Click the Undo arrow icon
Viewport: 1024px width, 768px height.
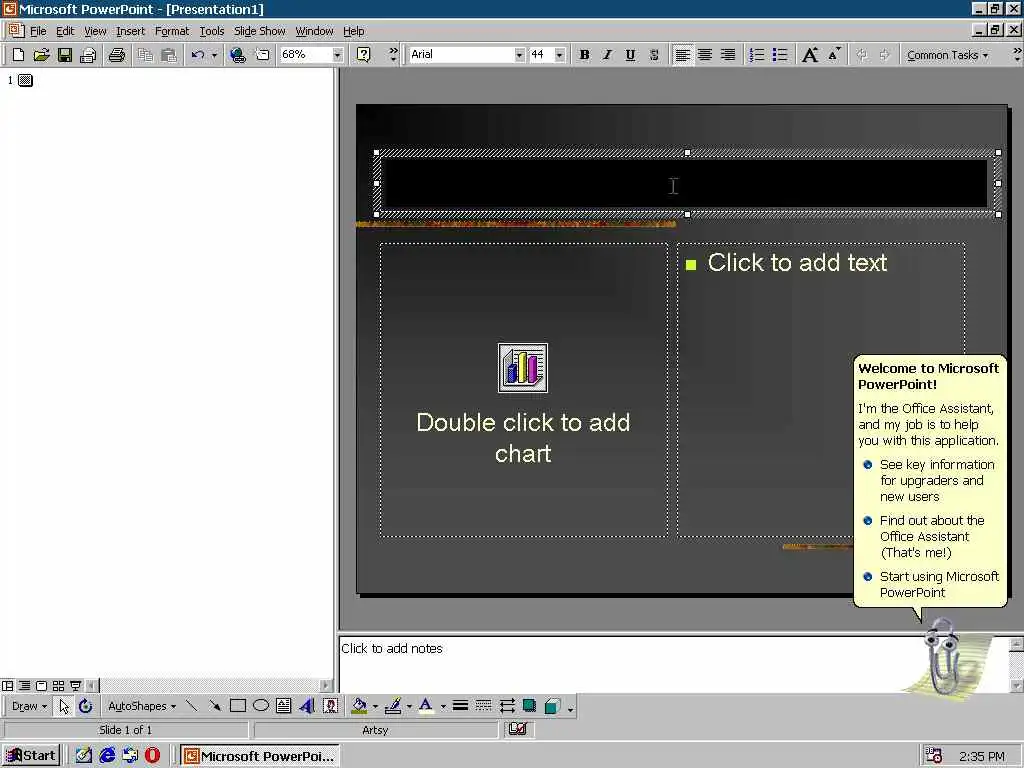pyautogui.click(x=198, y=55)
